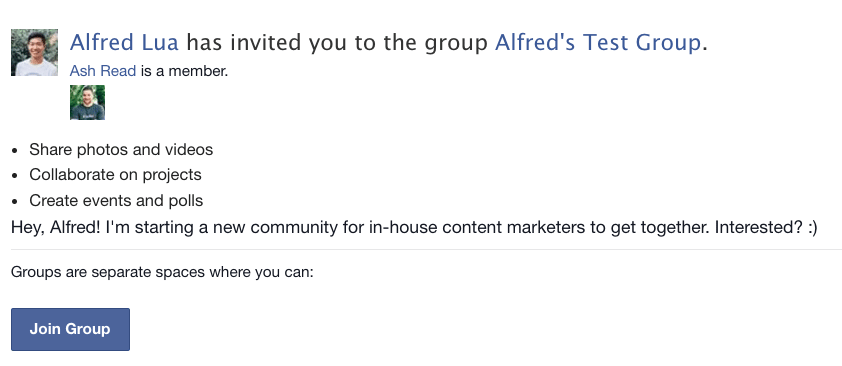Click the bullet dot before 'Share photos'
842x366 pixels.
16,150
